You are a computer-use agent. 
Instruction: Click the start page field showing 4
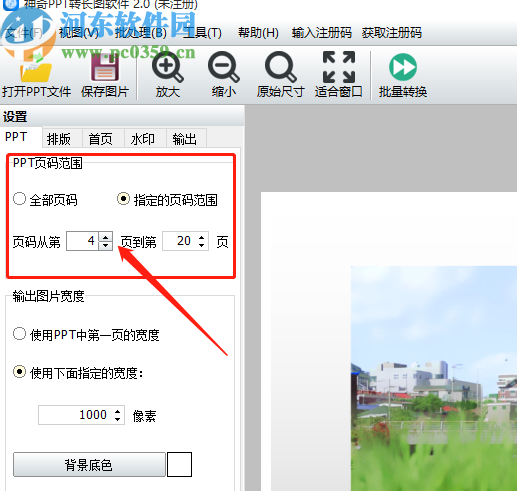pos(83,241)
